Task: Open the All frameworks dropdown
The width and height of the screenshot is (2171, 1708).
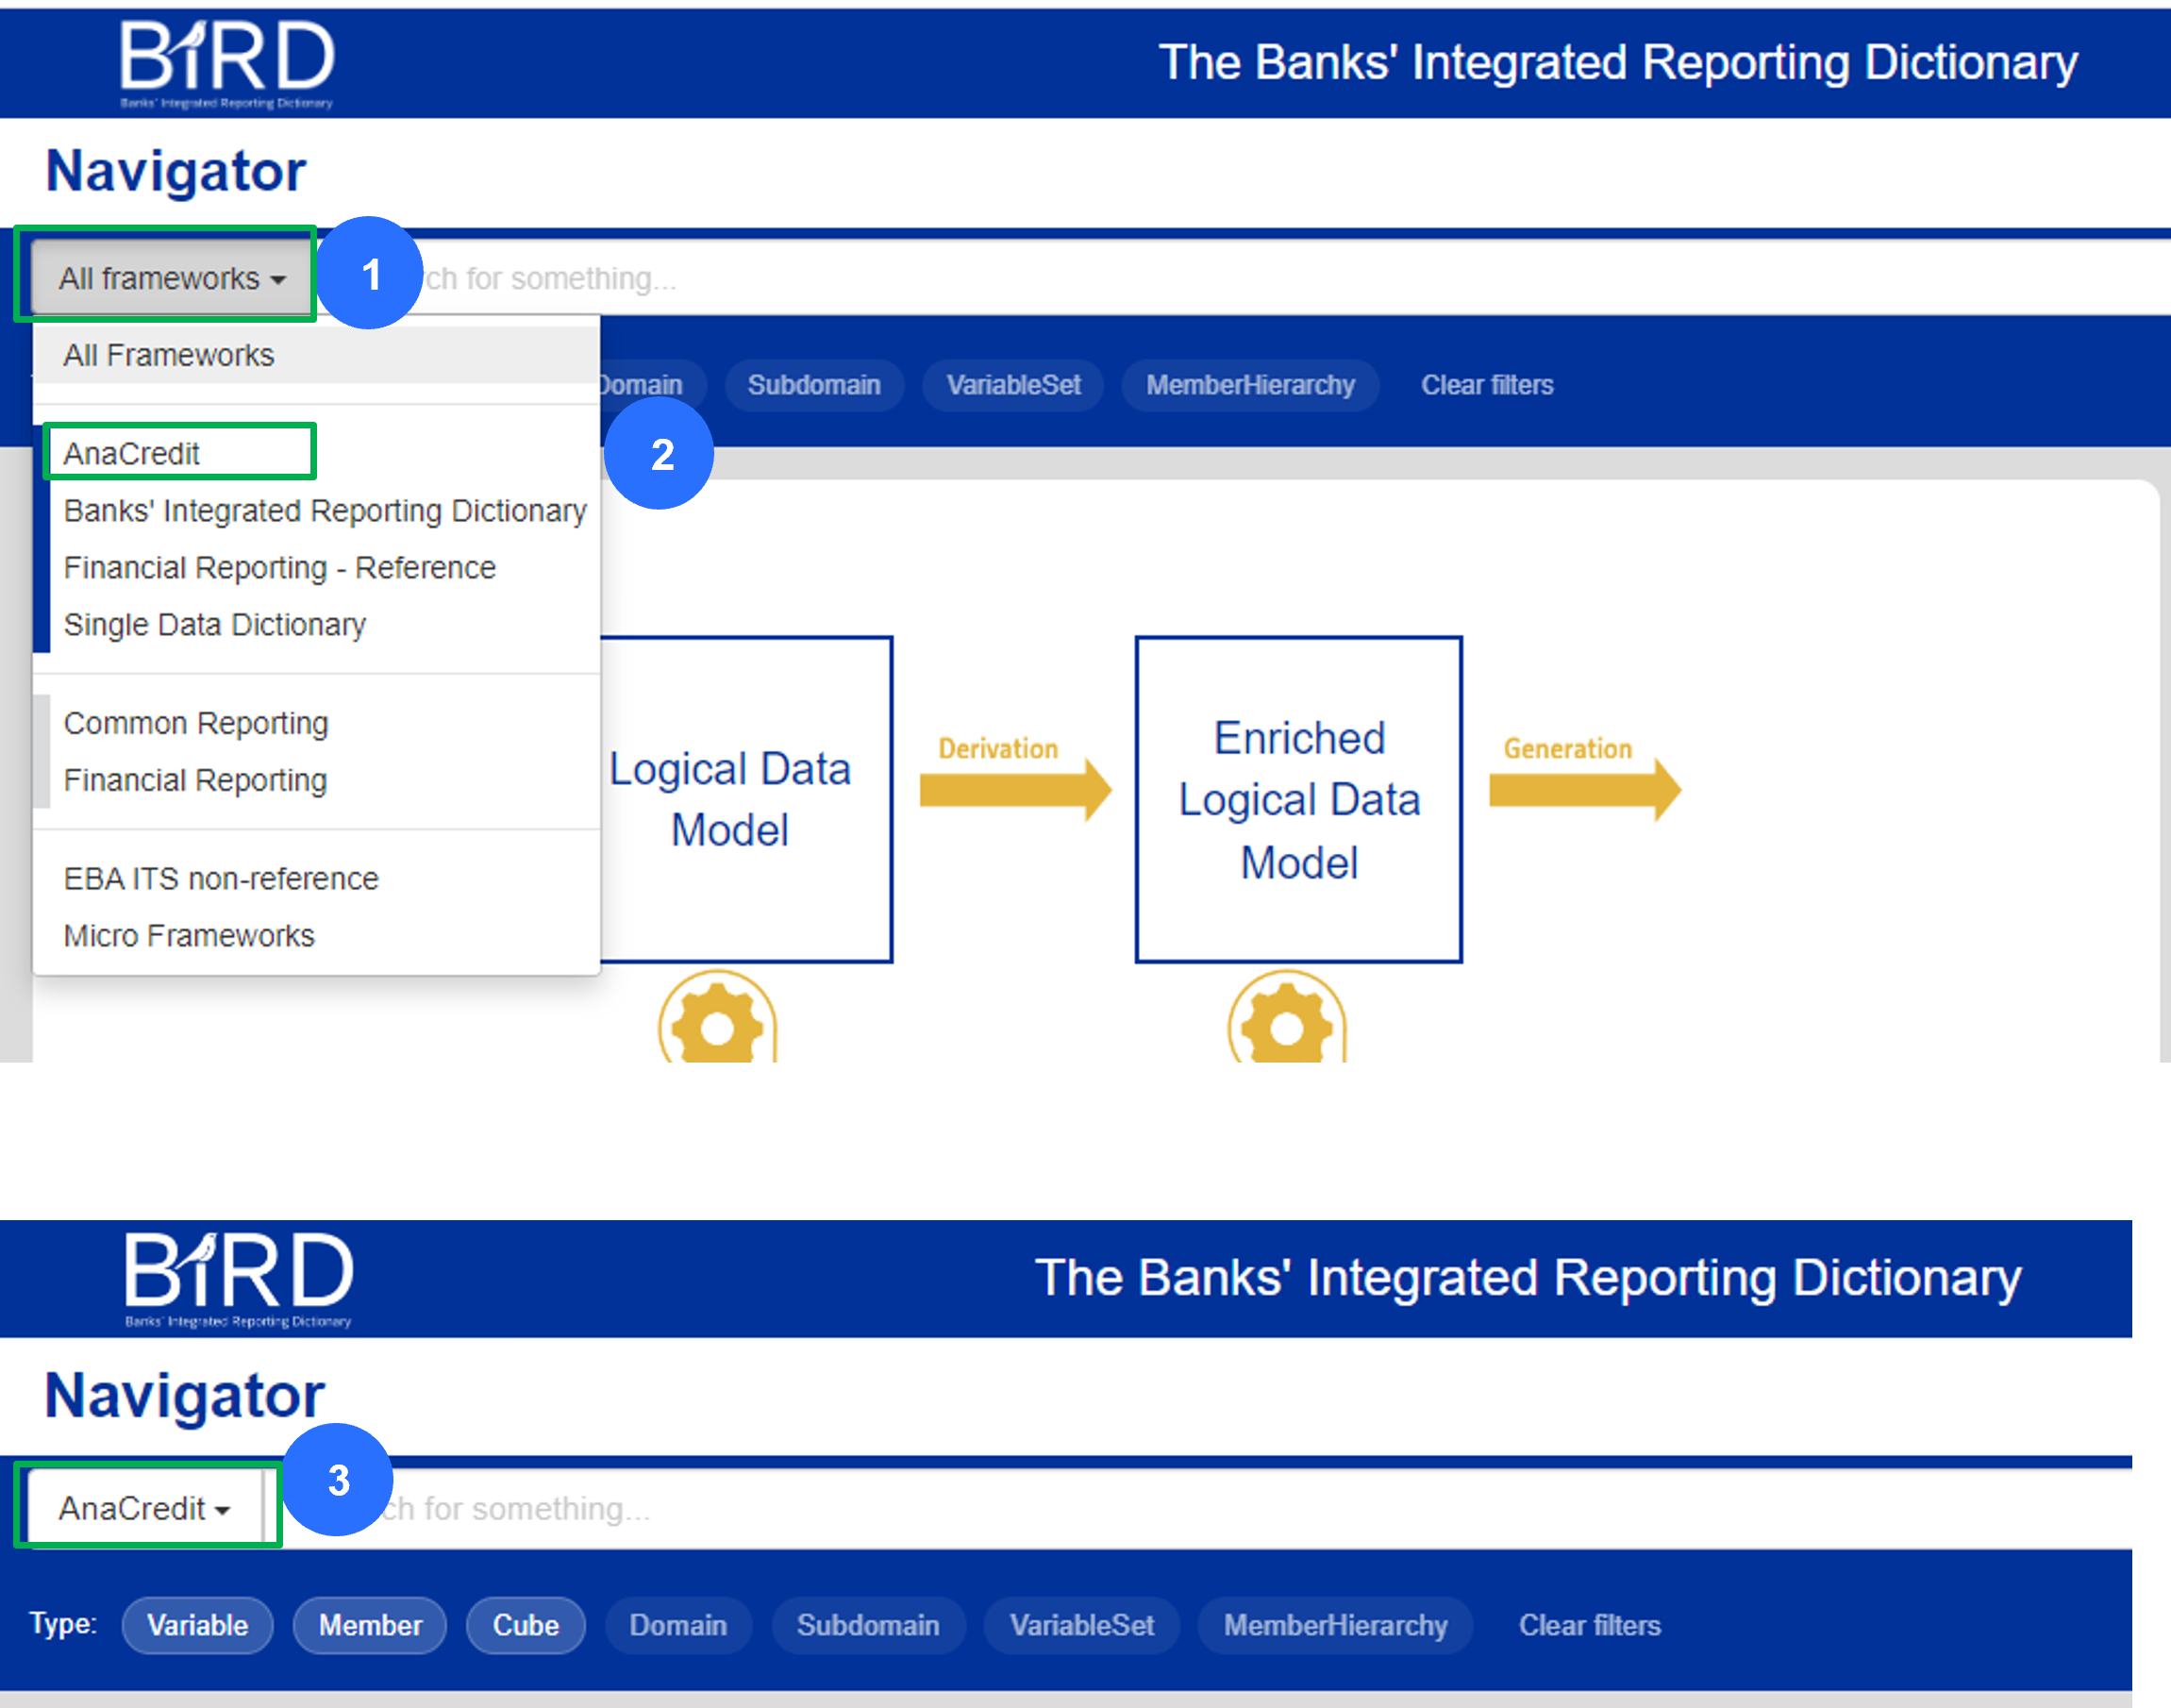Action: (171, 278)
